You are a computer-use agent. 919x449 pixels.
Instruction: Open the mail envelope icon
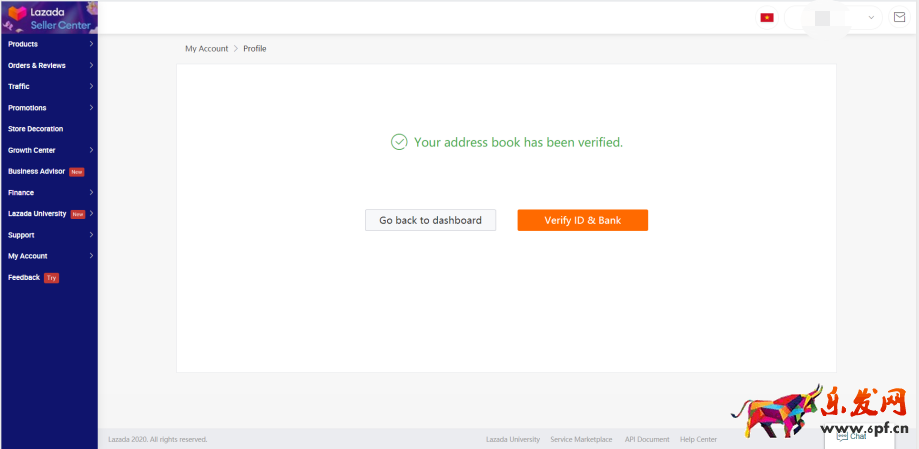(x=899, y=17)
